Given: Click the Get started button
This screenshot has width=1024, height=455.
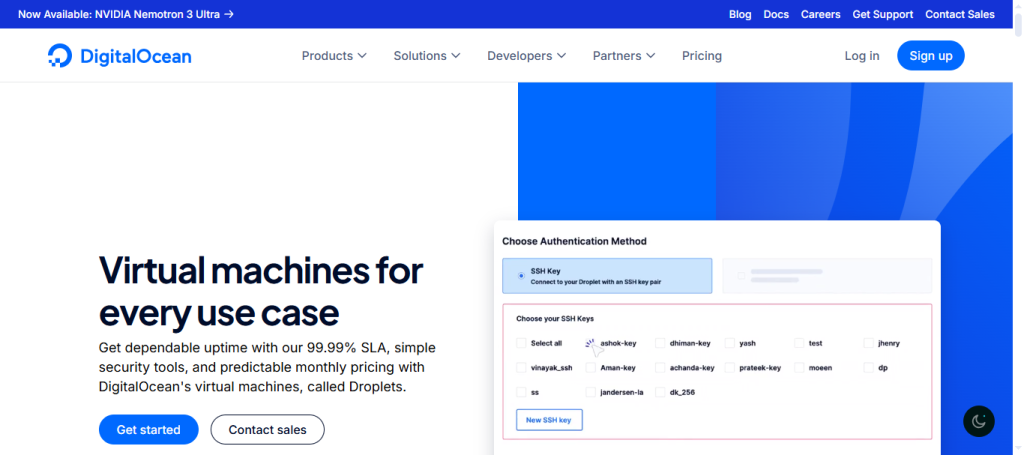Looking at the screenshot, I should coord(148,430).
